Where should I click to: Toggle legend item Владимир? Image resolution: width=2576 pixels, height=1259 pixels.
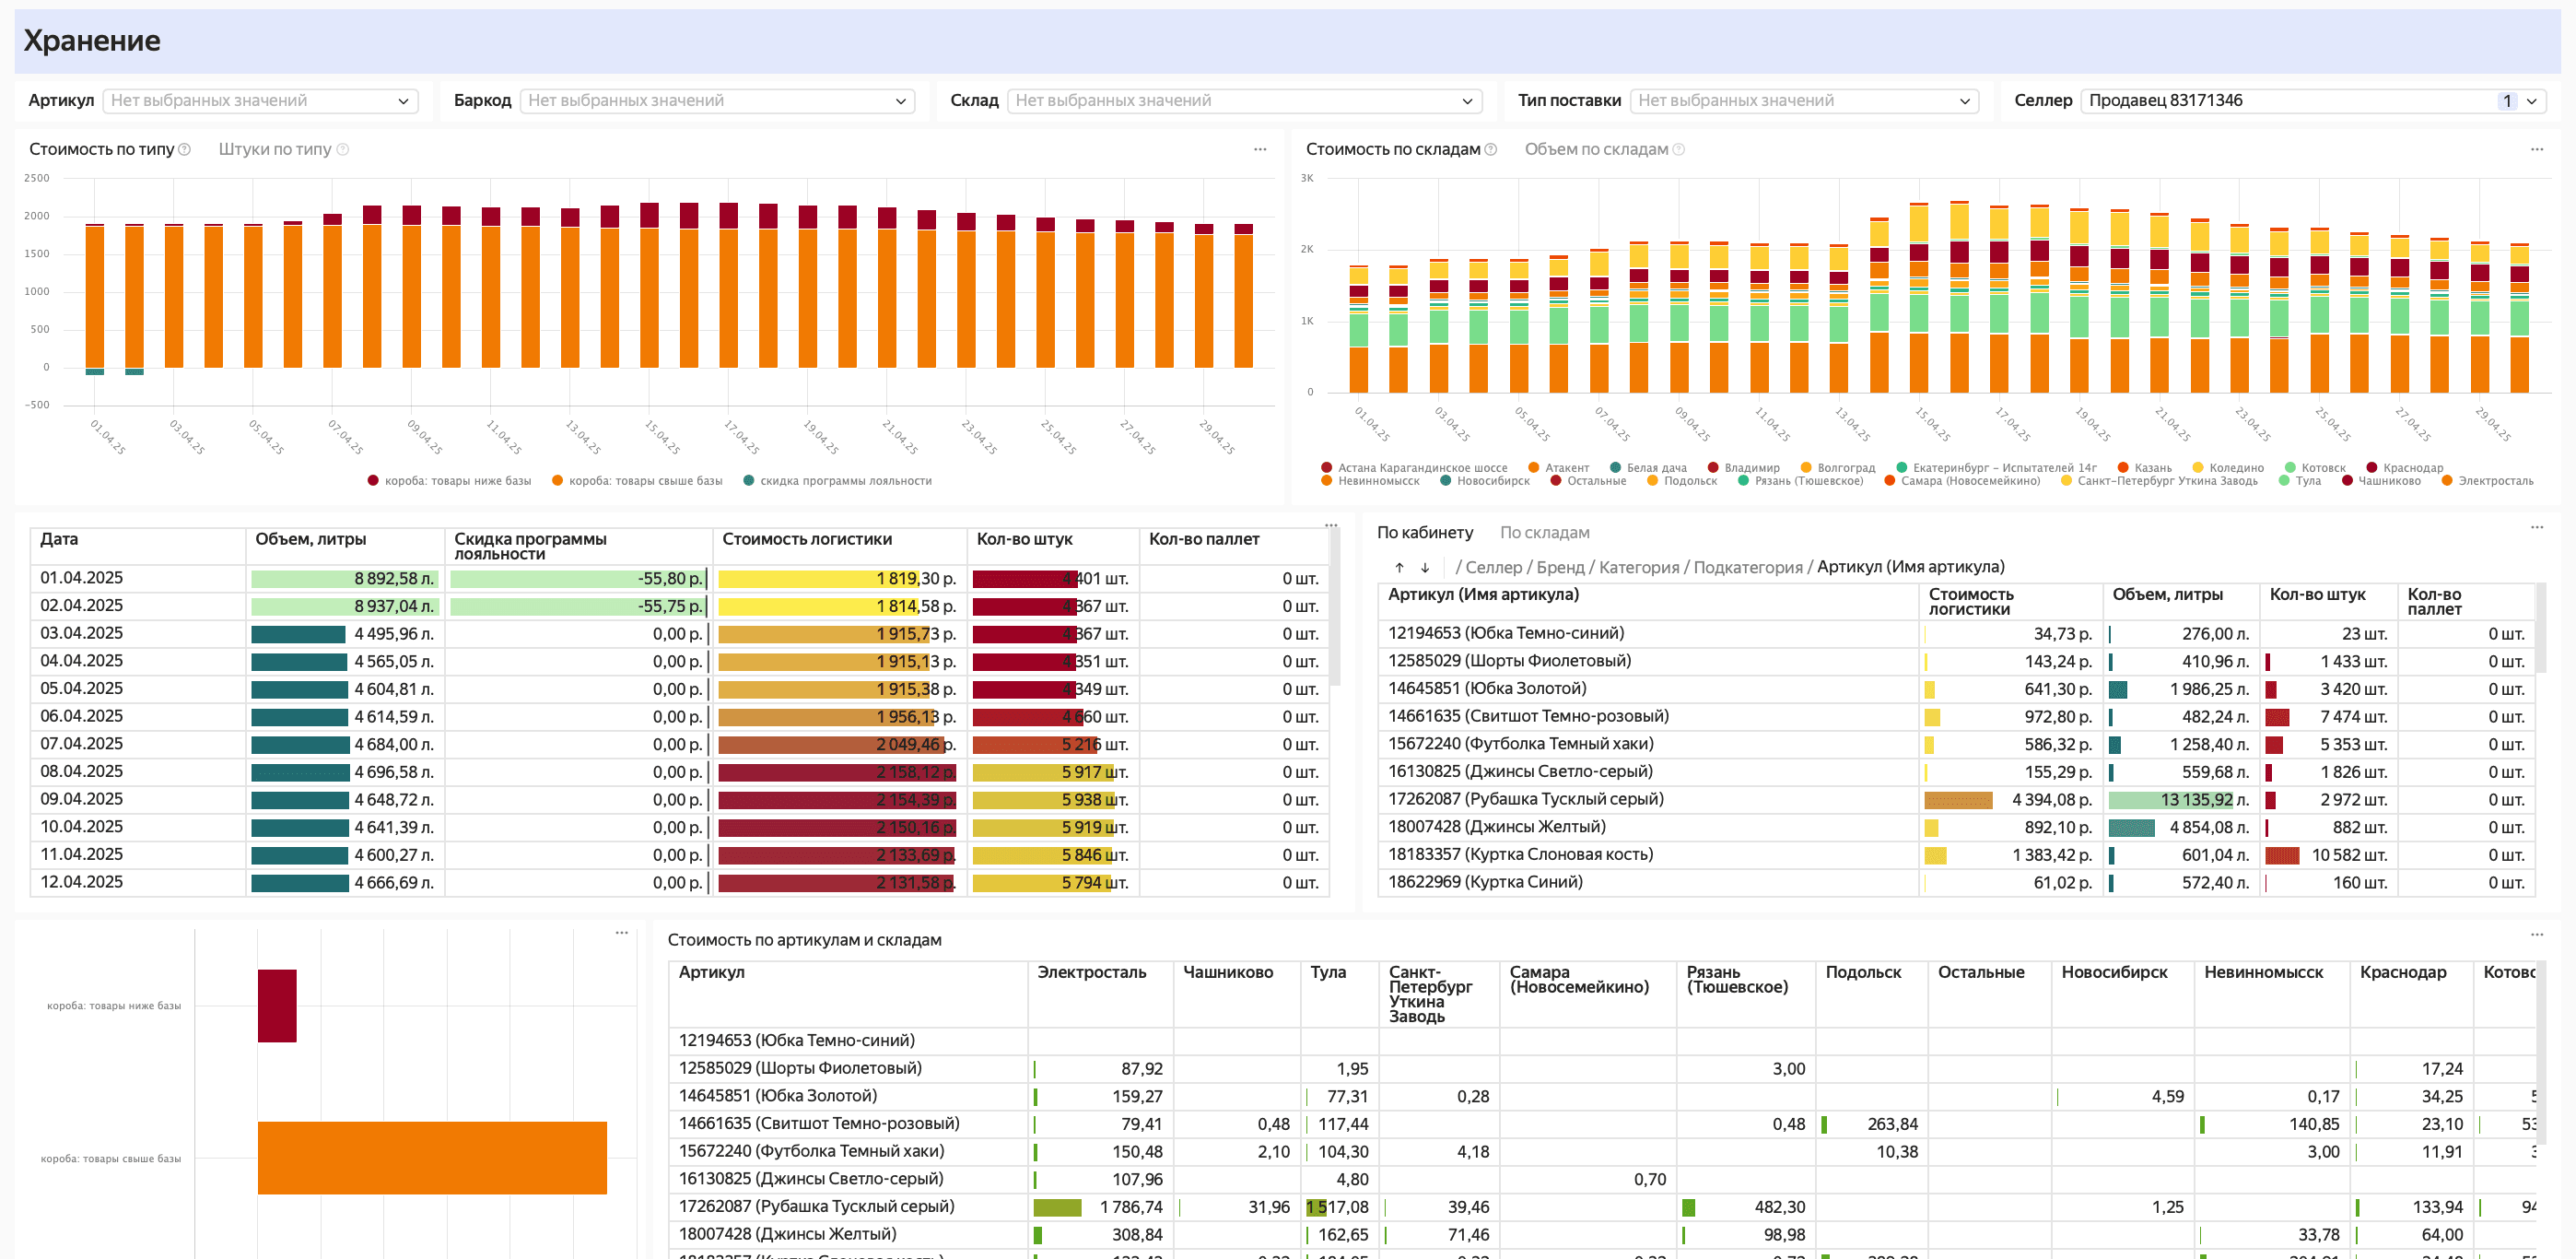click(x=1743, y=467)
